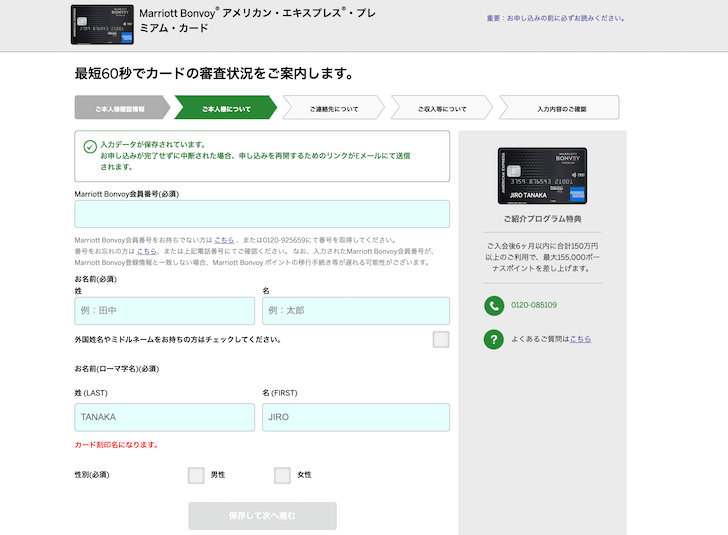Open the ご連絡先について step

334,108
